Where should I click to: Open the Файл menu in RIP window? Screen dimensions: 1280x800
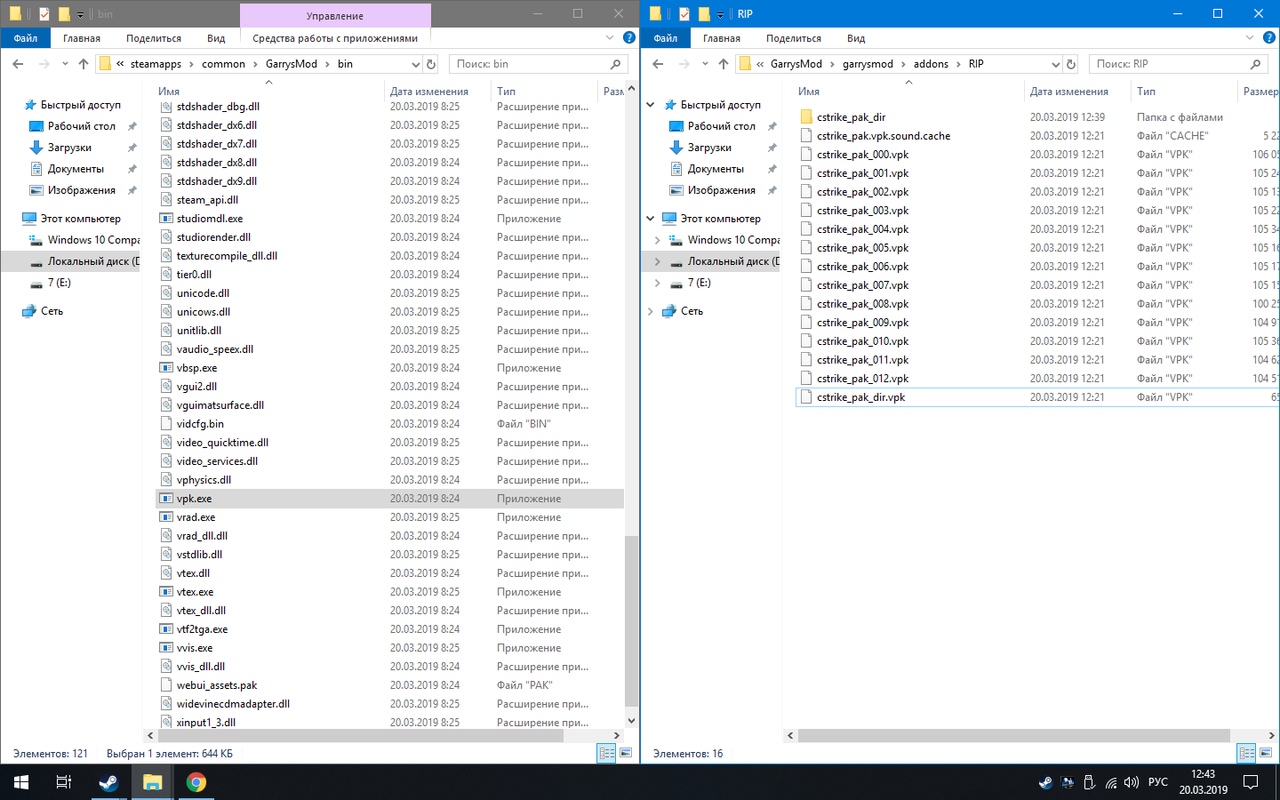665,38
